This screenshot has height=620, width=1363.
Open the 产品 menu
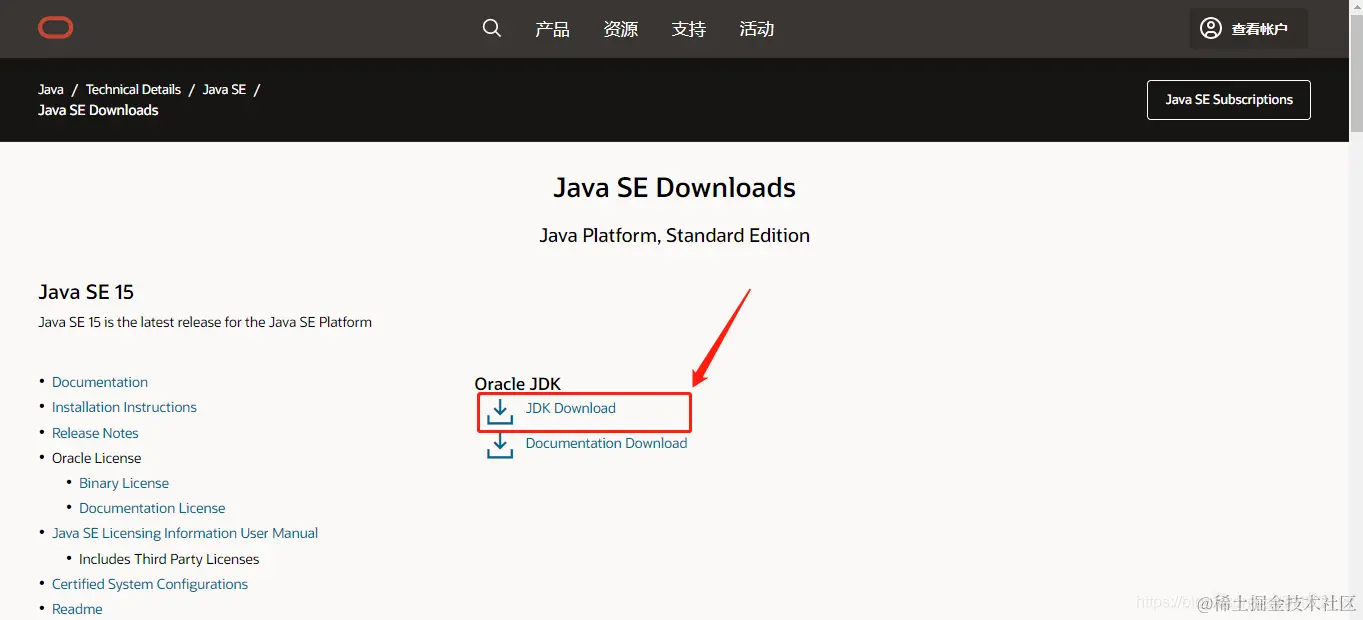pos(552,29)
